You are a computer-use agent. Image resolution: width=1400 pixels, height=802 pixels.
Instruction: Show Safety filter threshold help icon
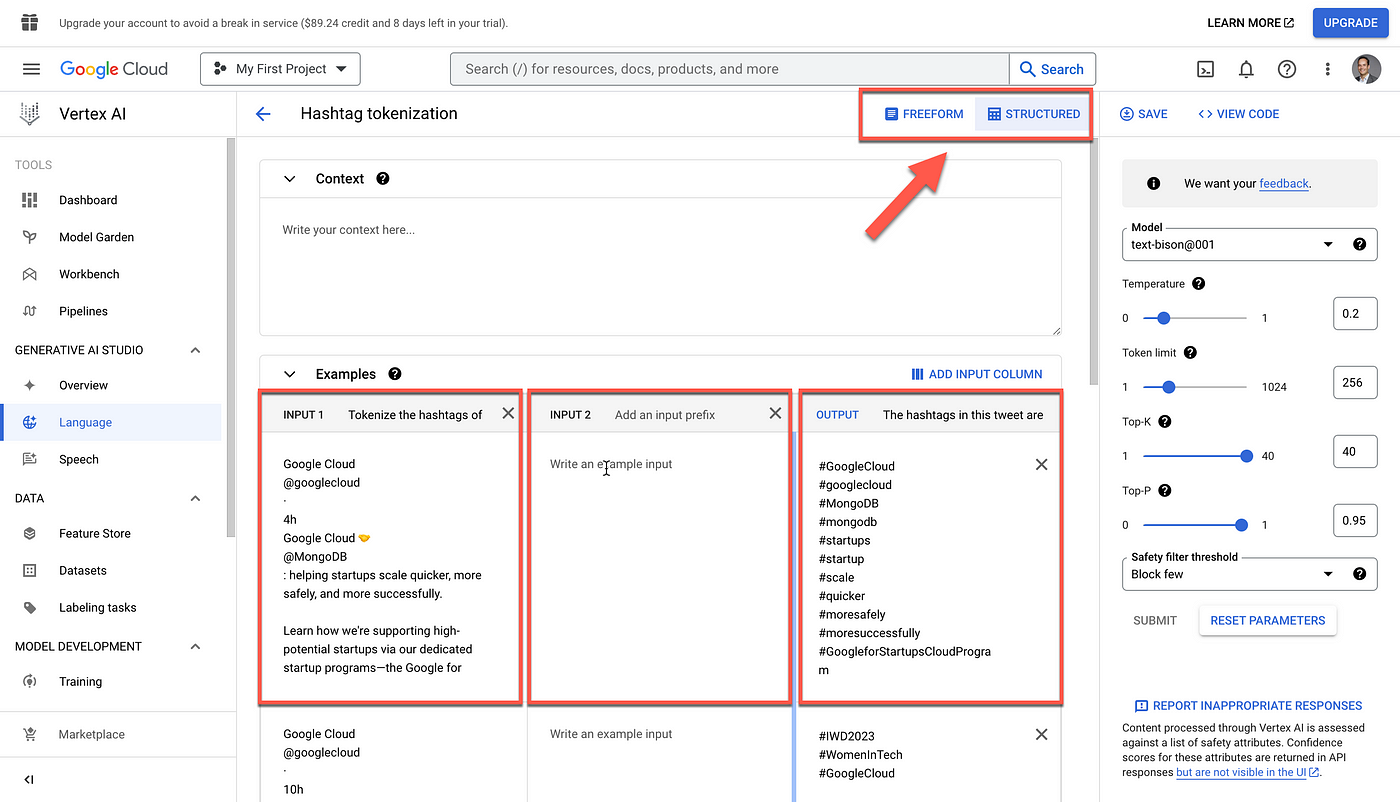1359,574
